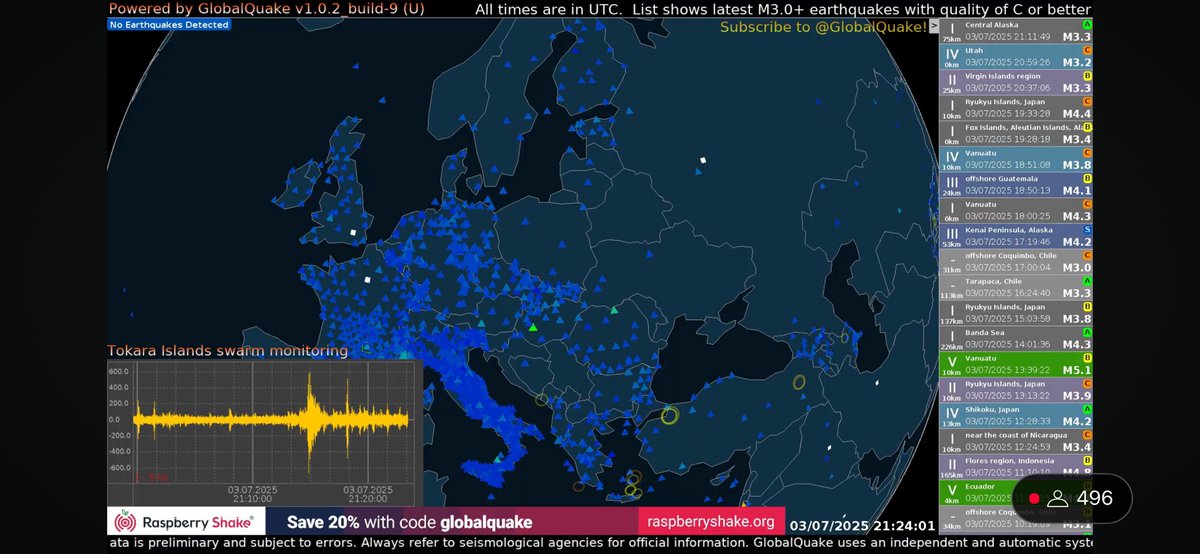This screenshot has height=554, width=1200.
Task: Open the Utah M3.2 earthquake entry
Action: [1016, 55]
